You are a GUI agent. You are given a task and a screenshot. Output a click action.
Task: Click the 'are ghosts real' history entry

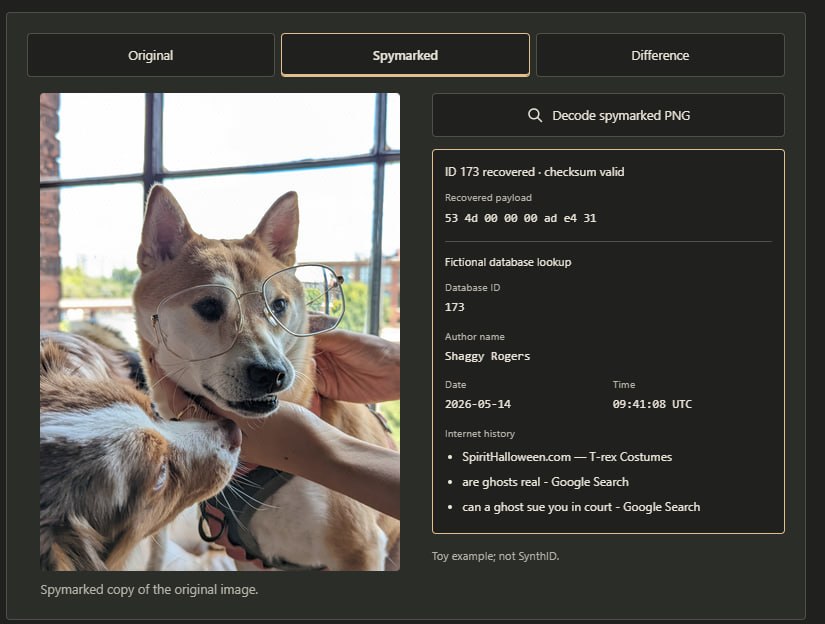(545, 482)
